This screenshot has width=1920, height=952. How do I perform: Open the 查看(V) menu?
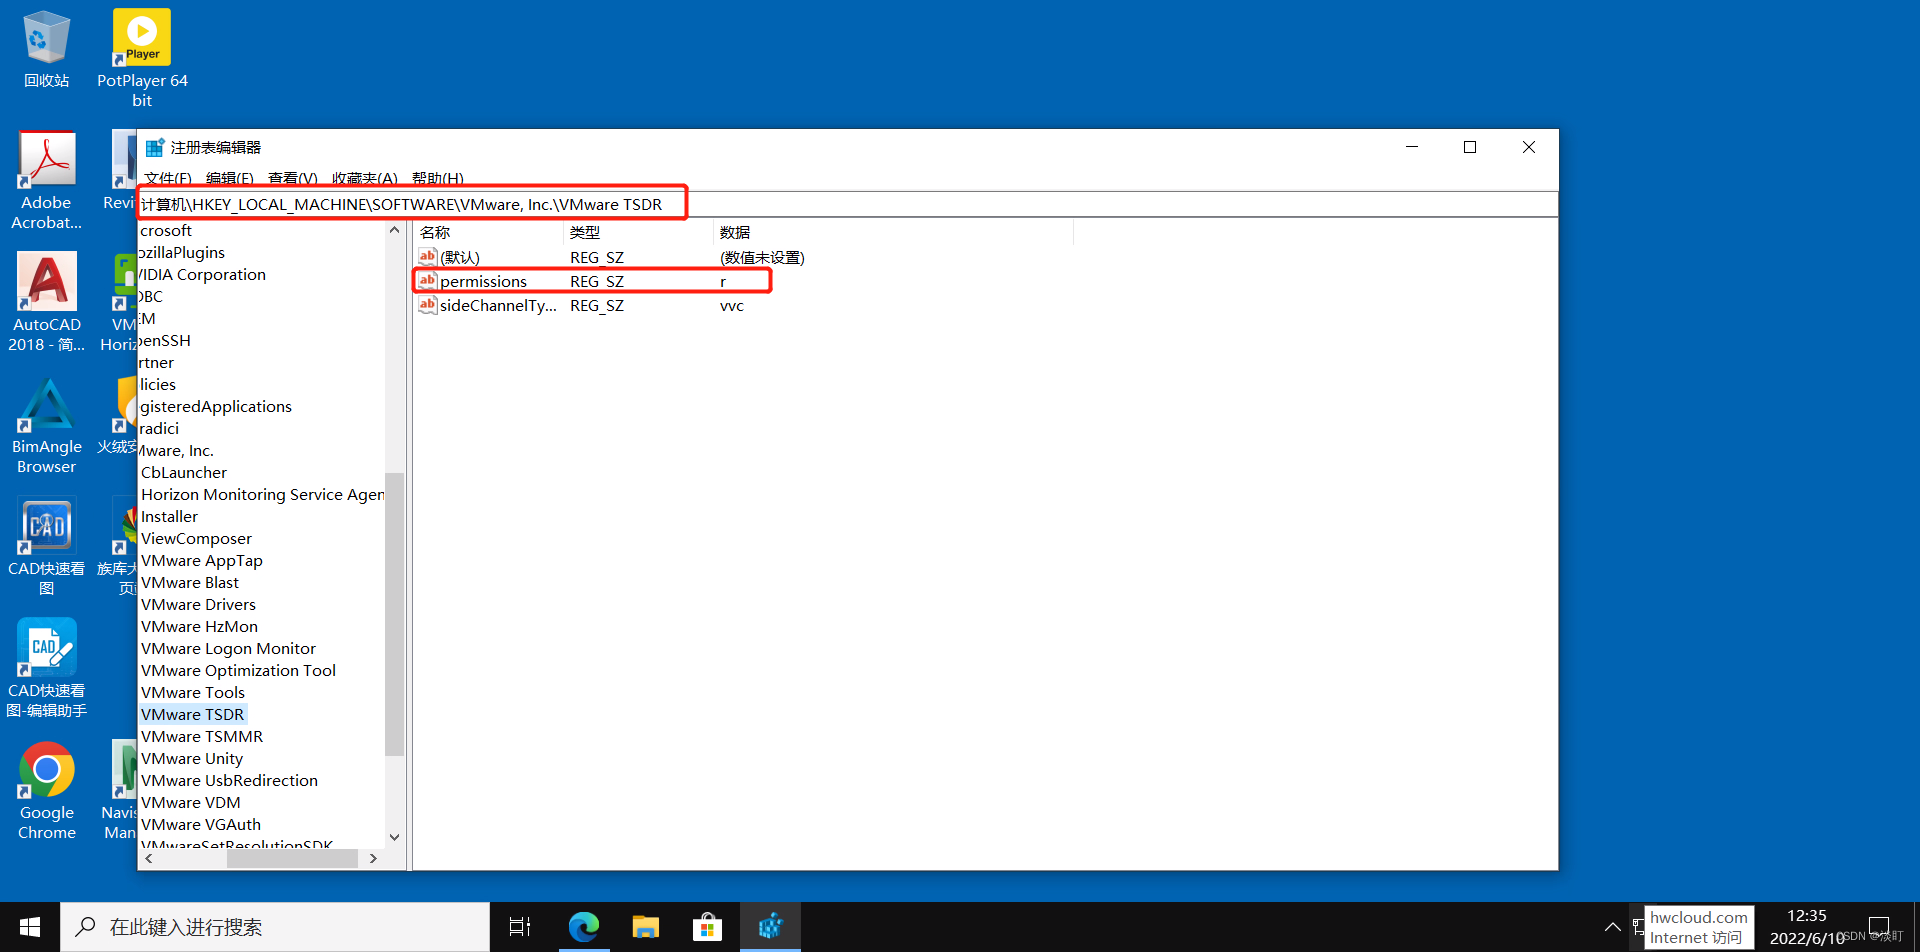pos(292,179)
